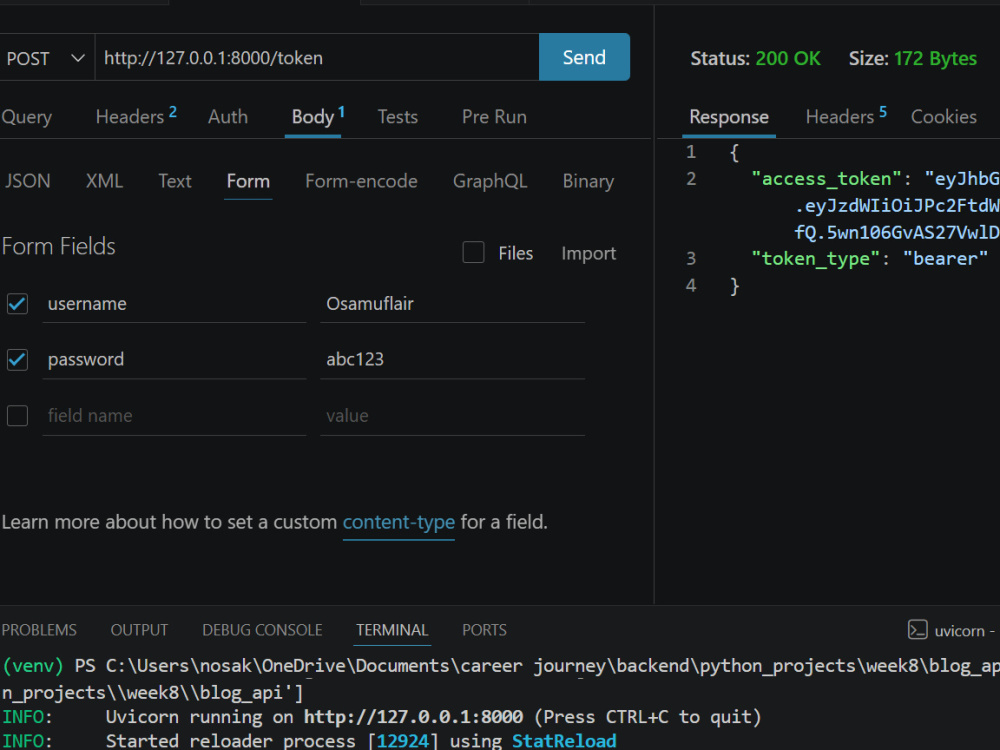The height and width of the screenshot is (750, 1000).
Task: Click the 172 Bytes size text
Action: 935,59
